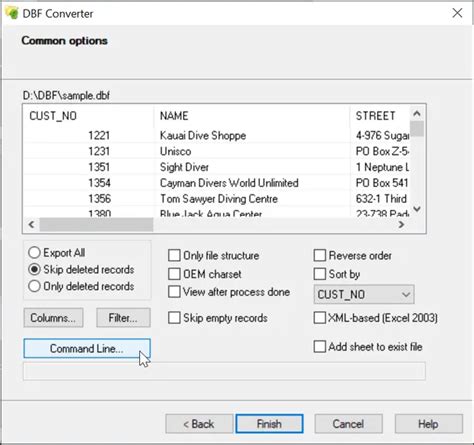Click the 1 Neptune street cell
The width and height of the screenshot is (474, 445).
pos(382,167)
